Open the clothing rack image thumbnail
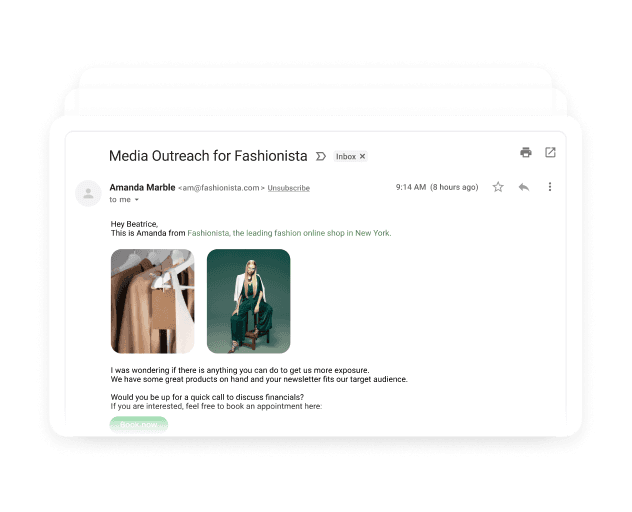 (152, 301)
